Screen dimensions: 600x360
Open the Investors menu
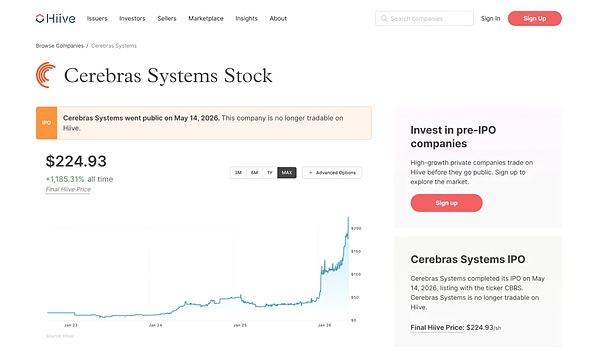[132, 18]
